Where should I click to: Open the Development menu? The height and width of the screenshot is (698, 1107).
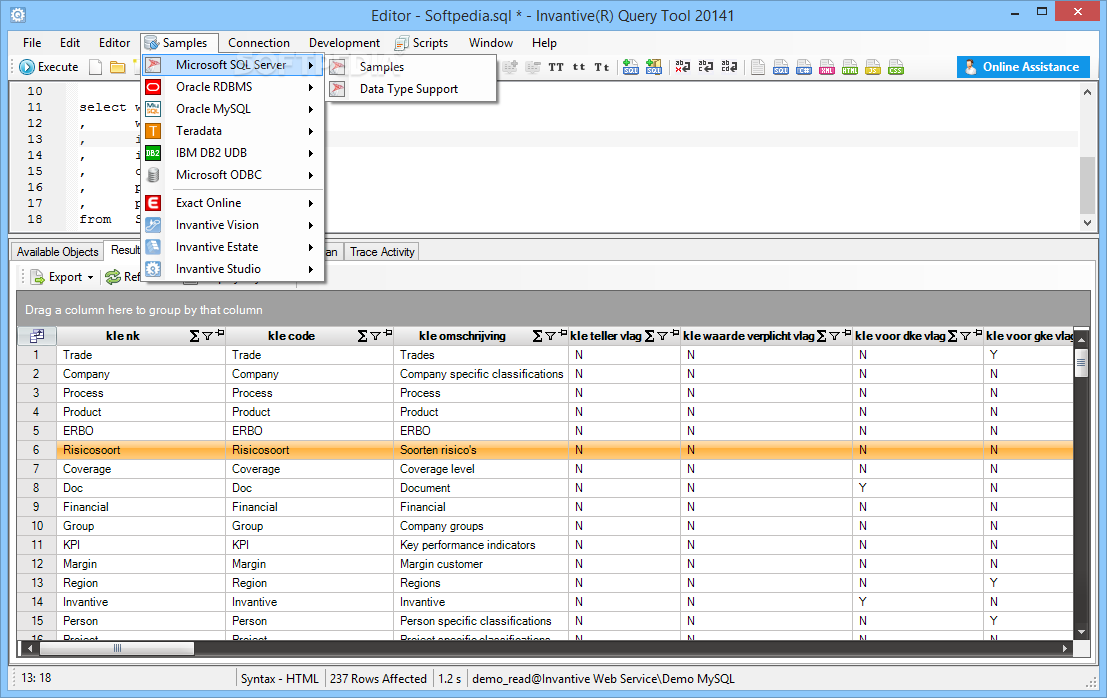click(x=344, y=43)
